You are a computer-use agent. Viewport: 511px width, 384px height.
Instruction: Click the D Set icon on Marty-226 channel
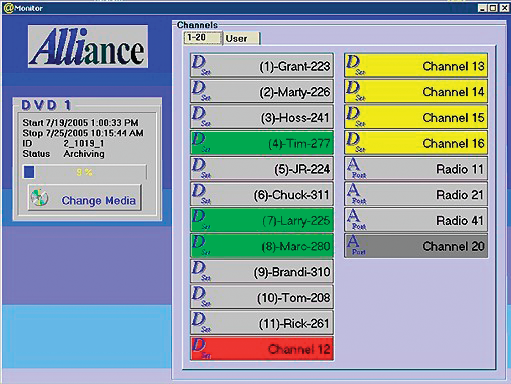click(x=201, y=91)
